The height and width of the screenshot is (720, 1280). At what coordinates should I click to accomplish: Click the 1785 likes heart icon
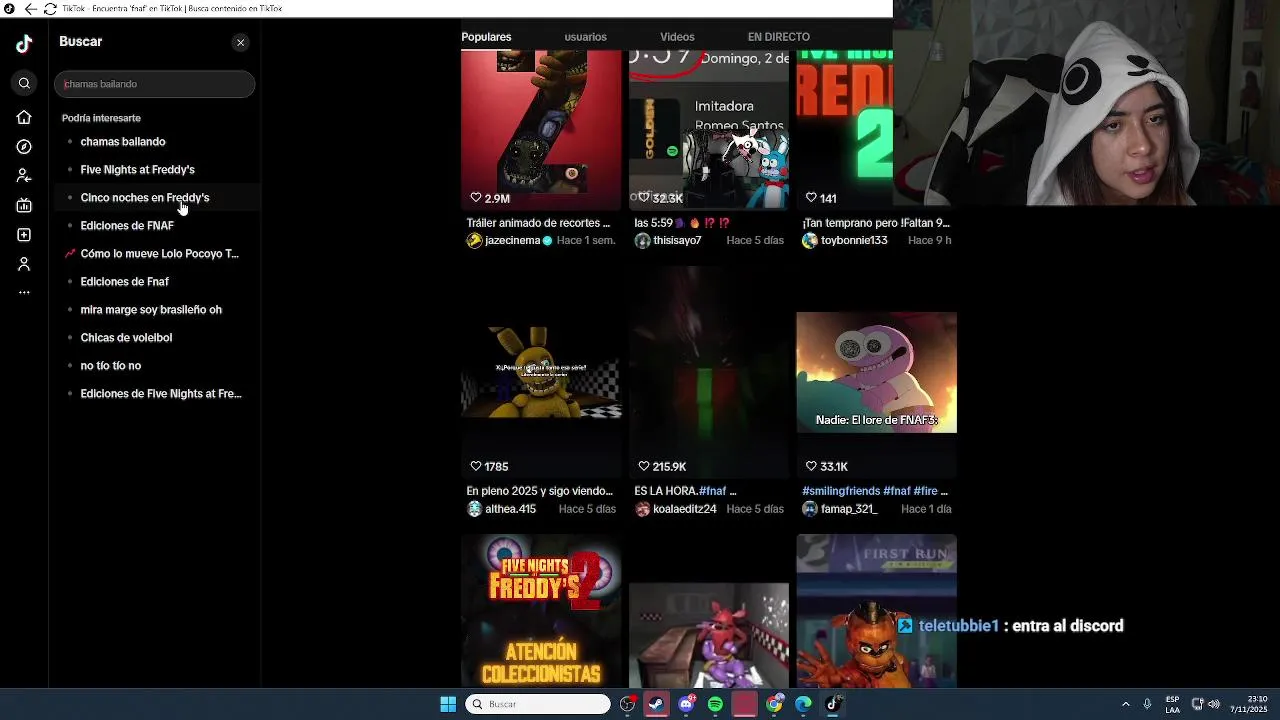click(x=476, y=466)
